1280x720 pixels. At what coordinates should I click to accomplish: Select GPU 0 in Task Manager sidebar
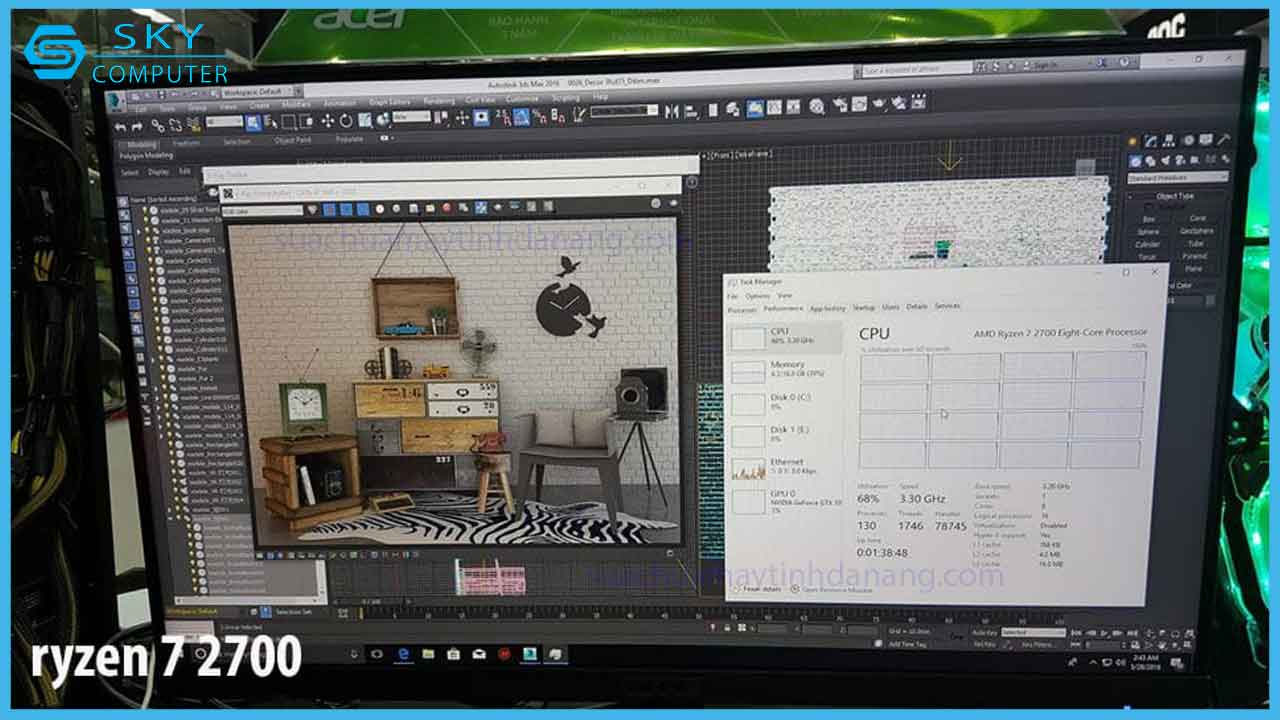point(785,500)
